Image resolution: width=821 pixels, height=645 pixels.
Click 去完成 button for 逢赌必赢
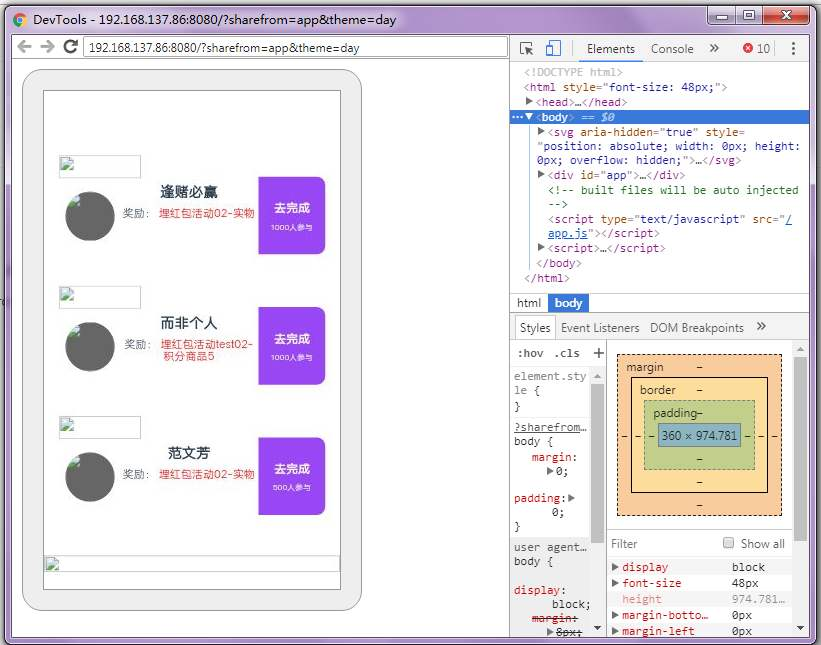pos(292,216)
